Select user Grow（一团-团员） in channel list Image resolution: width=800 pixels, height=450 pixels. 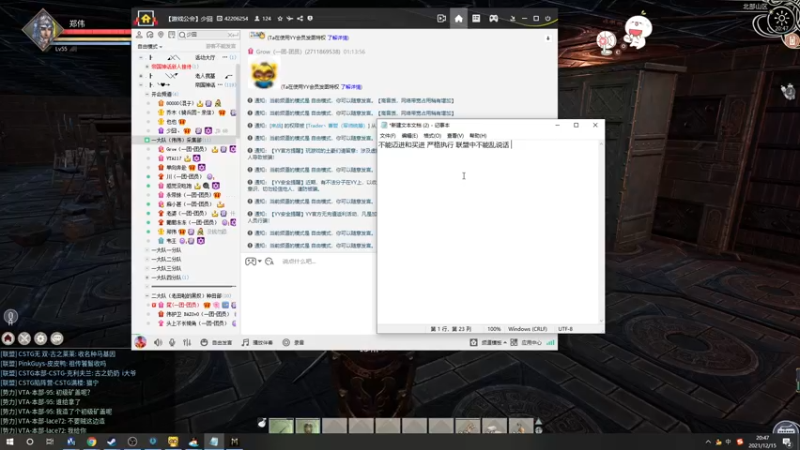[x=186, y=149]
